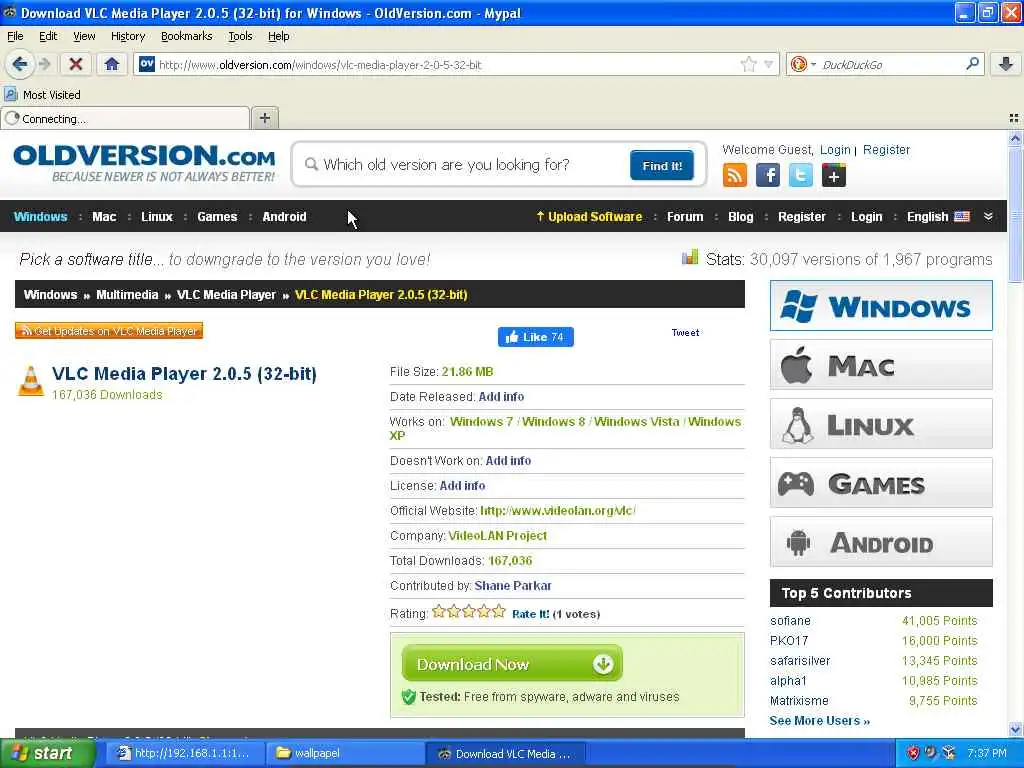Click the VLC Media Player breadcrumb
The width and height of the screenshot is (1024, 768).
click(226, 295)
